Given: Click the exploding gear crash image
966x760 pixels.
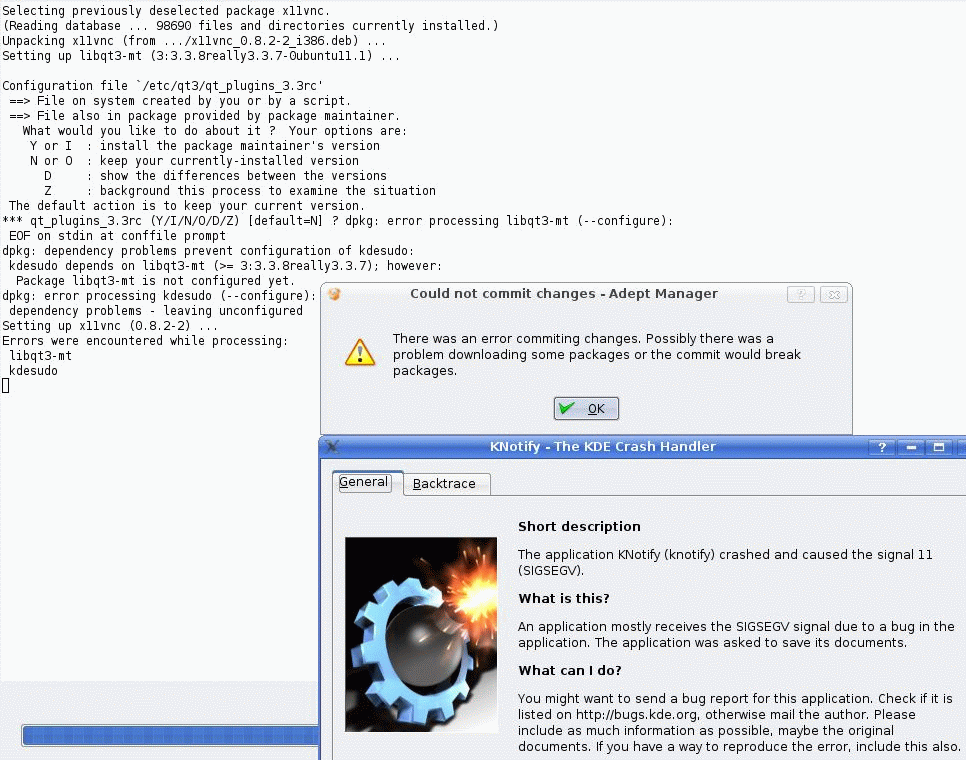Looking at the screenshot, I should (420, 634).
